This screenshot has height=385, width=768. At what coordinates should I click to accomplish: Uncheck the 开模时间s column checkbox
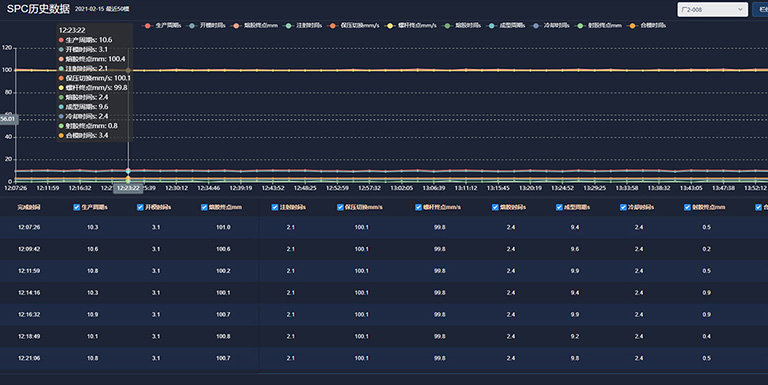click(140, 207)
